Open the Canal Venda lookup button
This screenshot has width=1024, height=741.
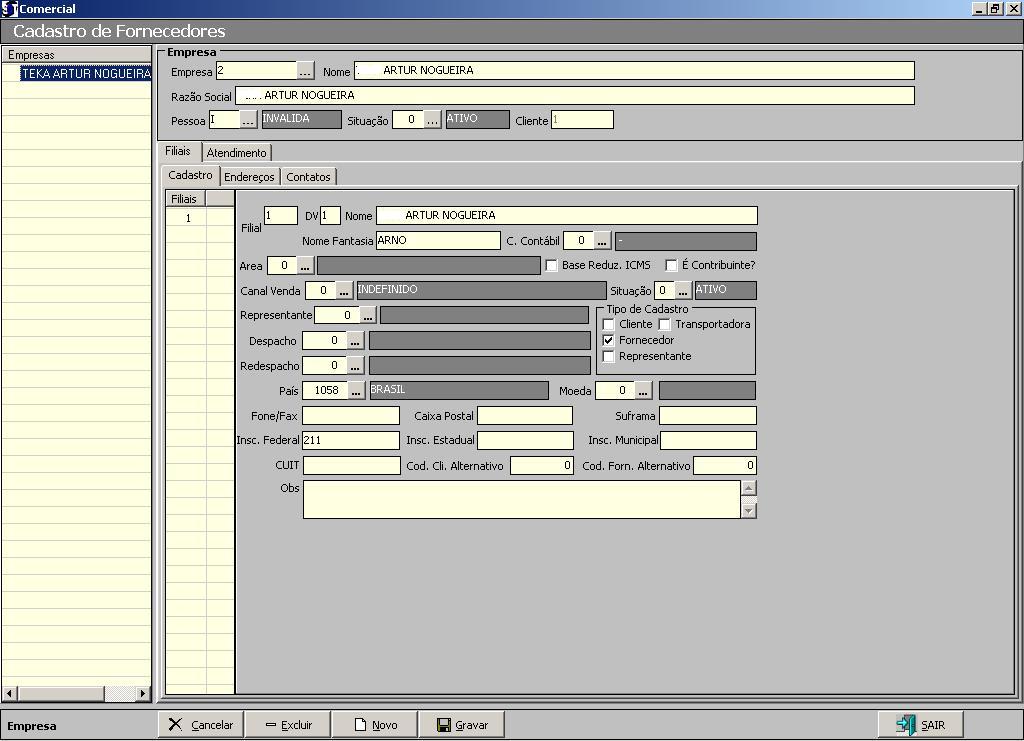[343, 290]
